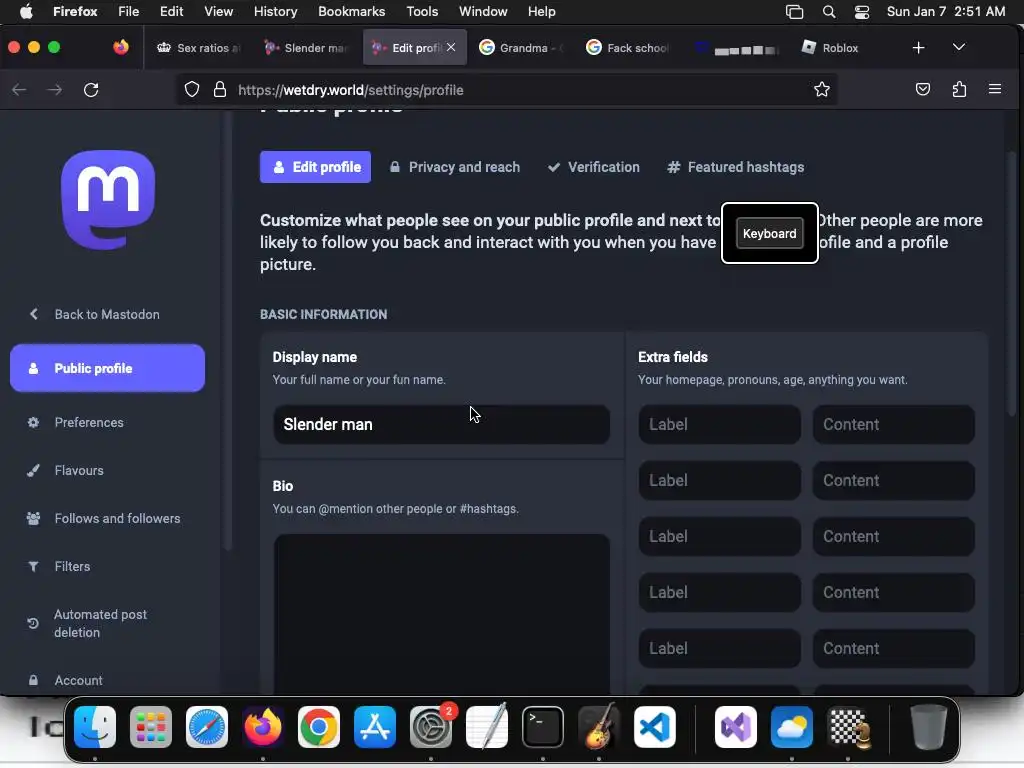Image resolution: width=1024 pixels, height=768 pixels.
Task: Launch Safari from the dock
Action: 207,726
